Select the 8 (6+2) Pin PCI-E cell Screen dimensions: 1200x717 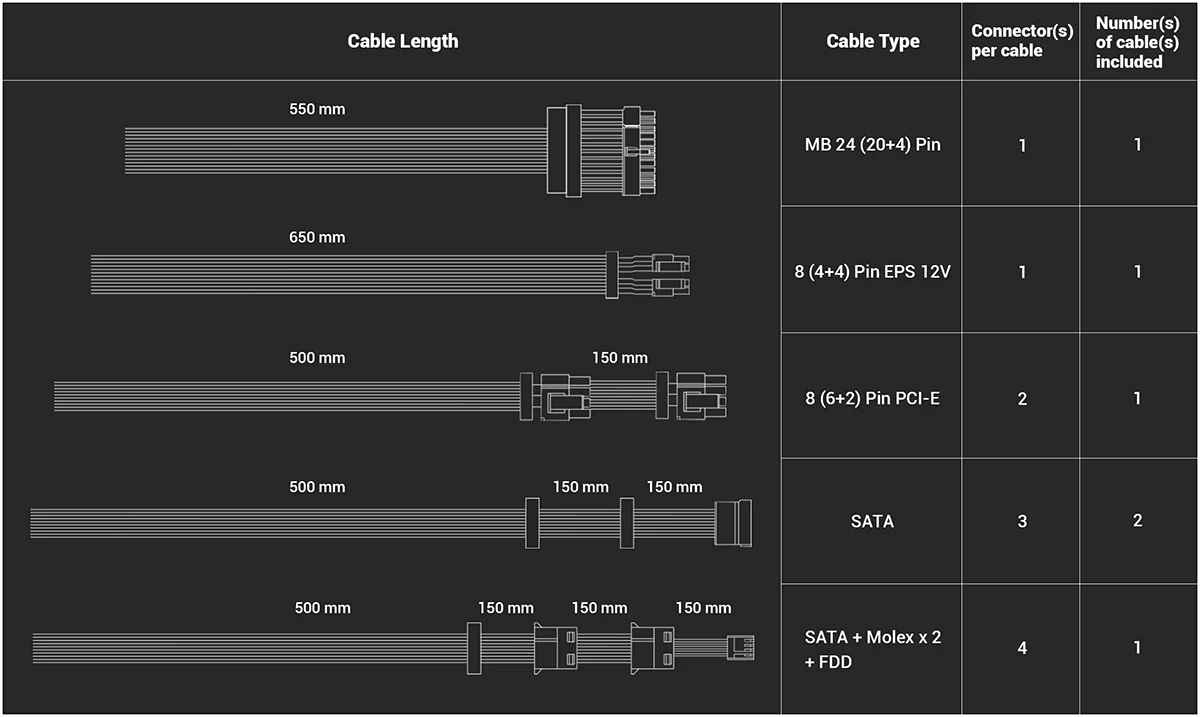coord(872,398)
